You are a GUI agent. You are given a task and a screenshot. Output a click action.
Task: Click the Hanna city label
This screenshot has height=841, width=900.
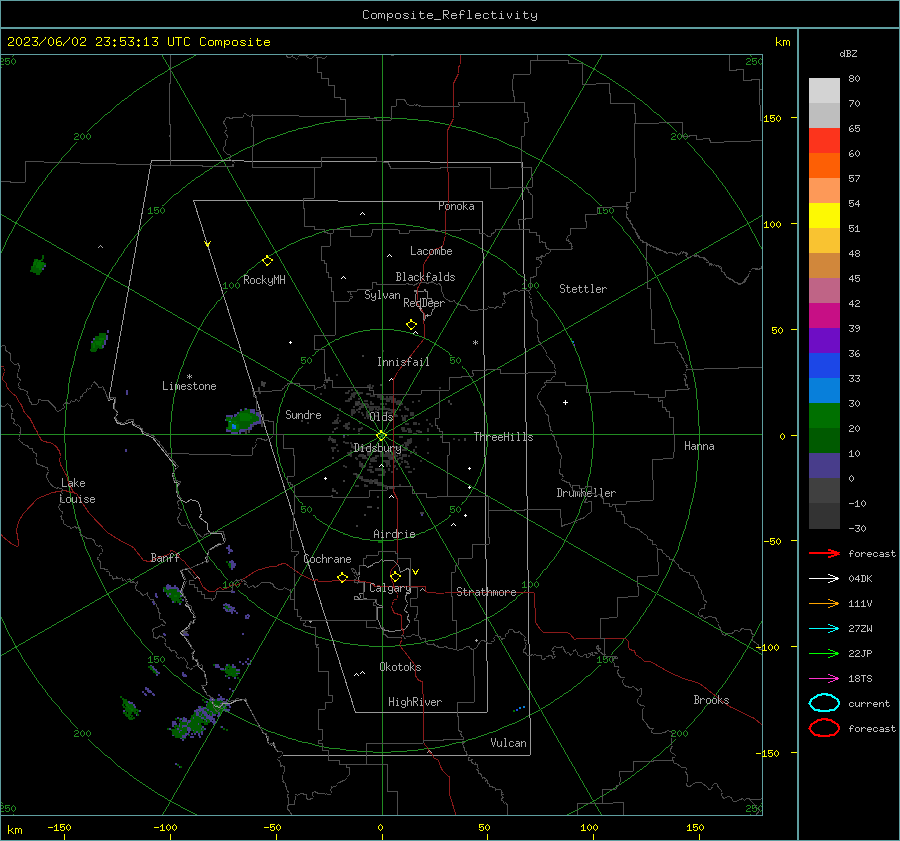click(699, 446)
